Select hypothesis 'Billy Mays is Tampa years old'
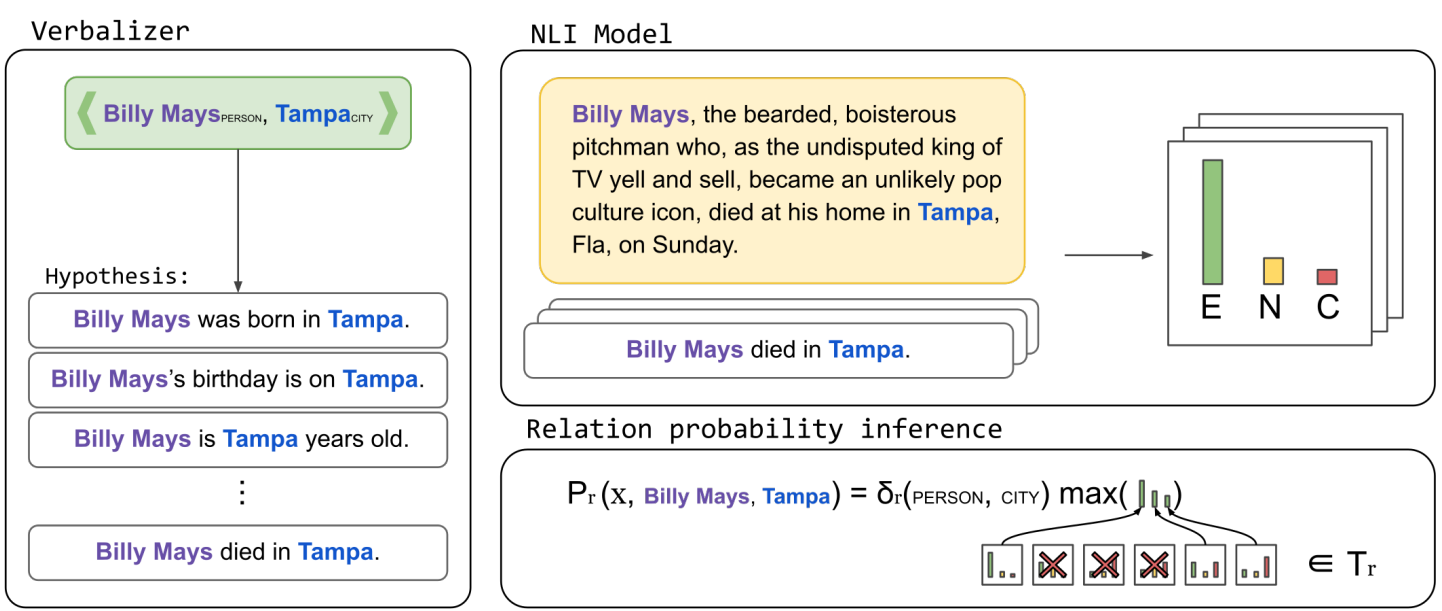 238,439
